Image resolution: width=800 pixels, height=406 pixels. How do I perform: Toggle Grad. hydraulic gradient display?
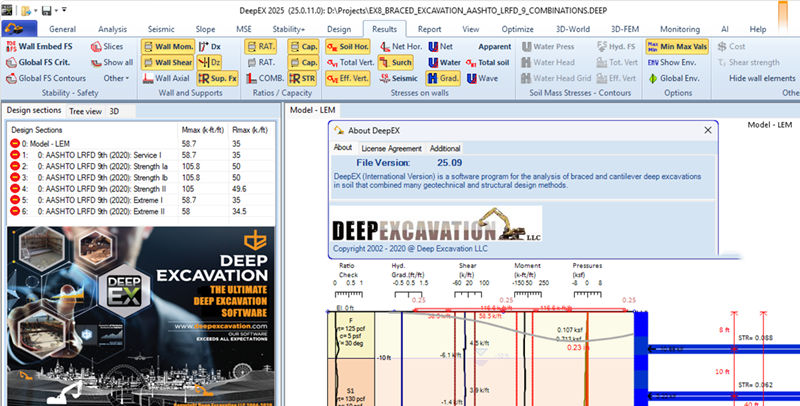pyautogui.click(x=443, y=78)
